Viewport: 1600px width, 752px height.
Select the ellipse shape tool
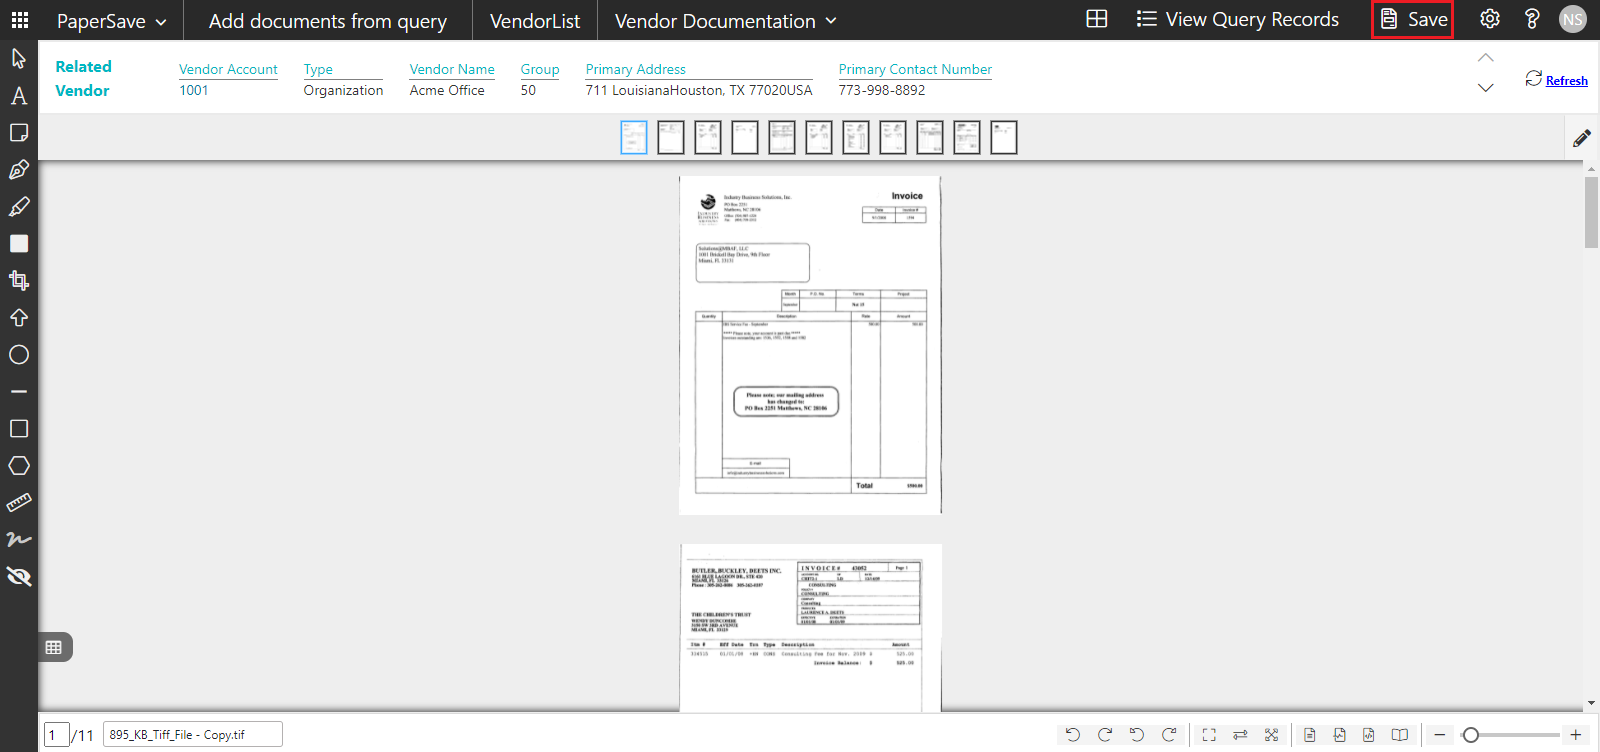[19, 355]
